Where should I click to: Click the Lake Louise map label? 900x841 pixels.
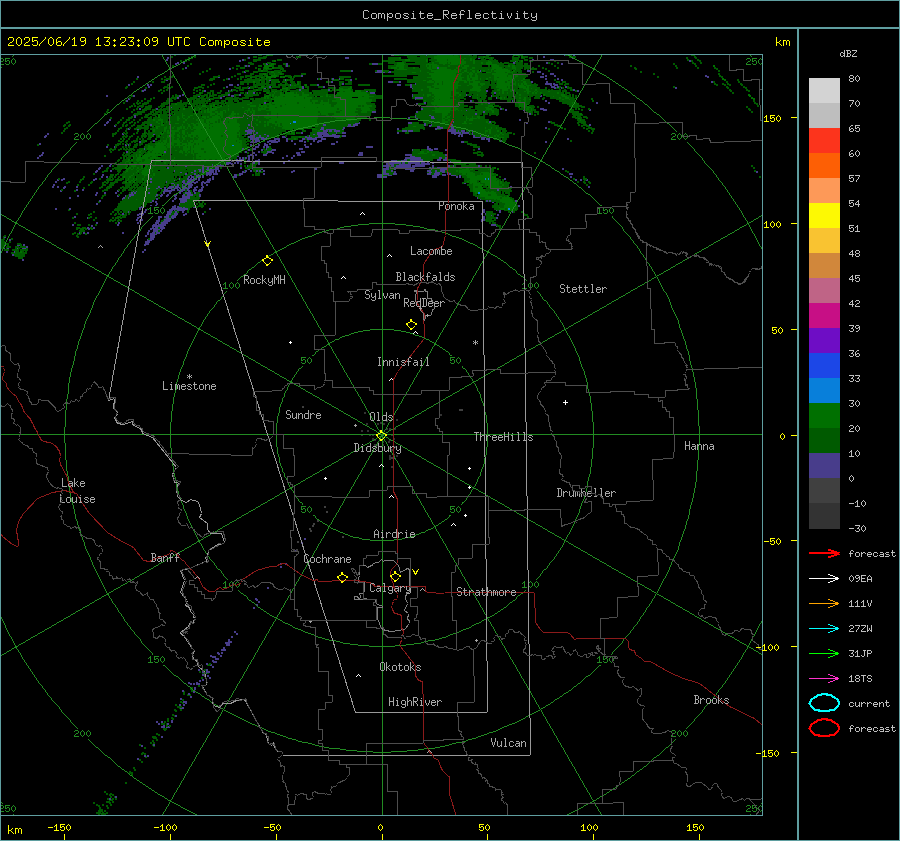(x=77, y=491)
